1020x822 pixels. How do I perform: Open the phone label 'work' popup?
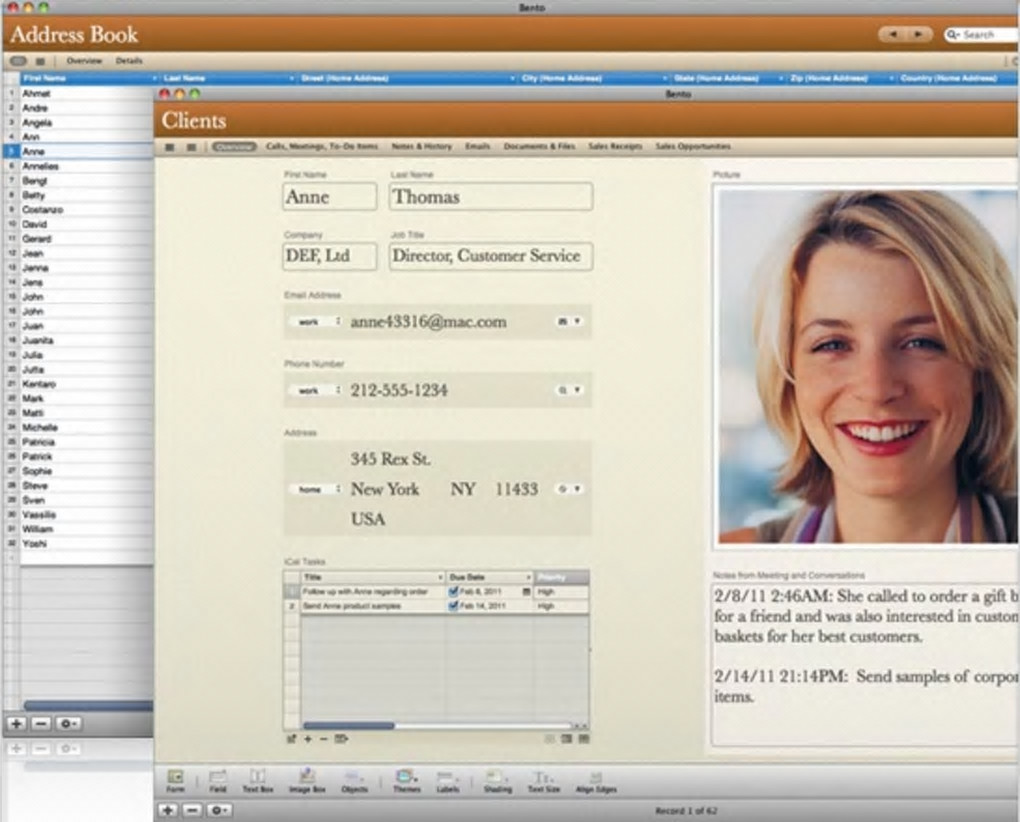[x=315, y=391]
